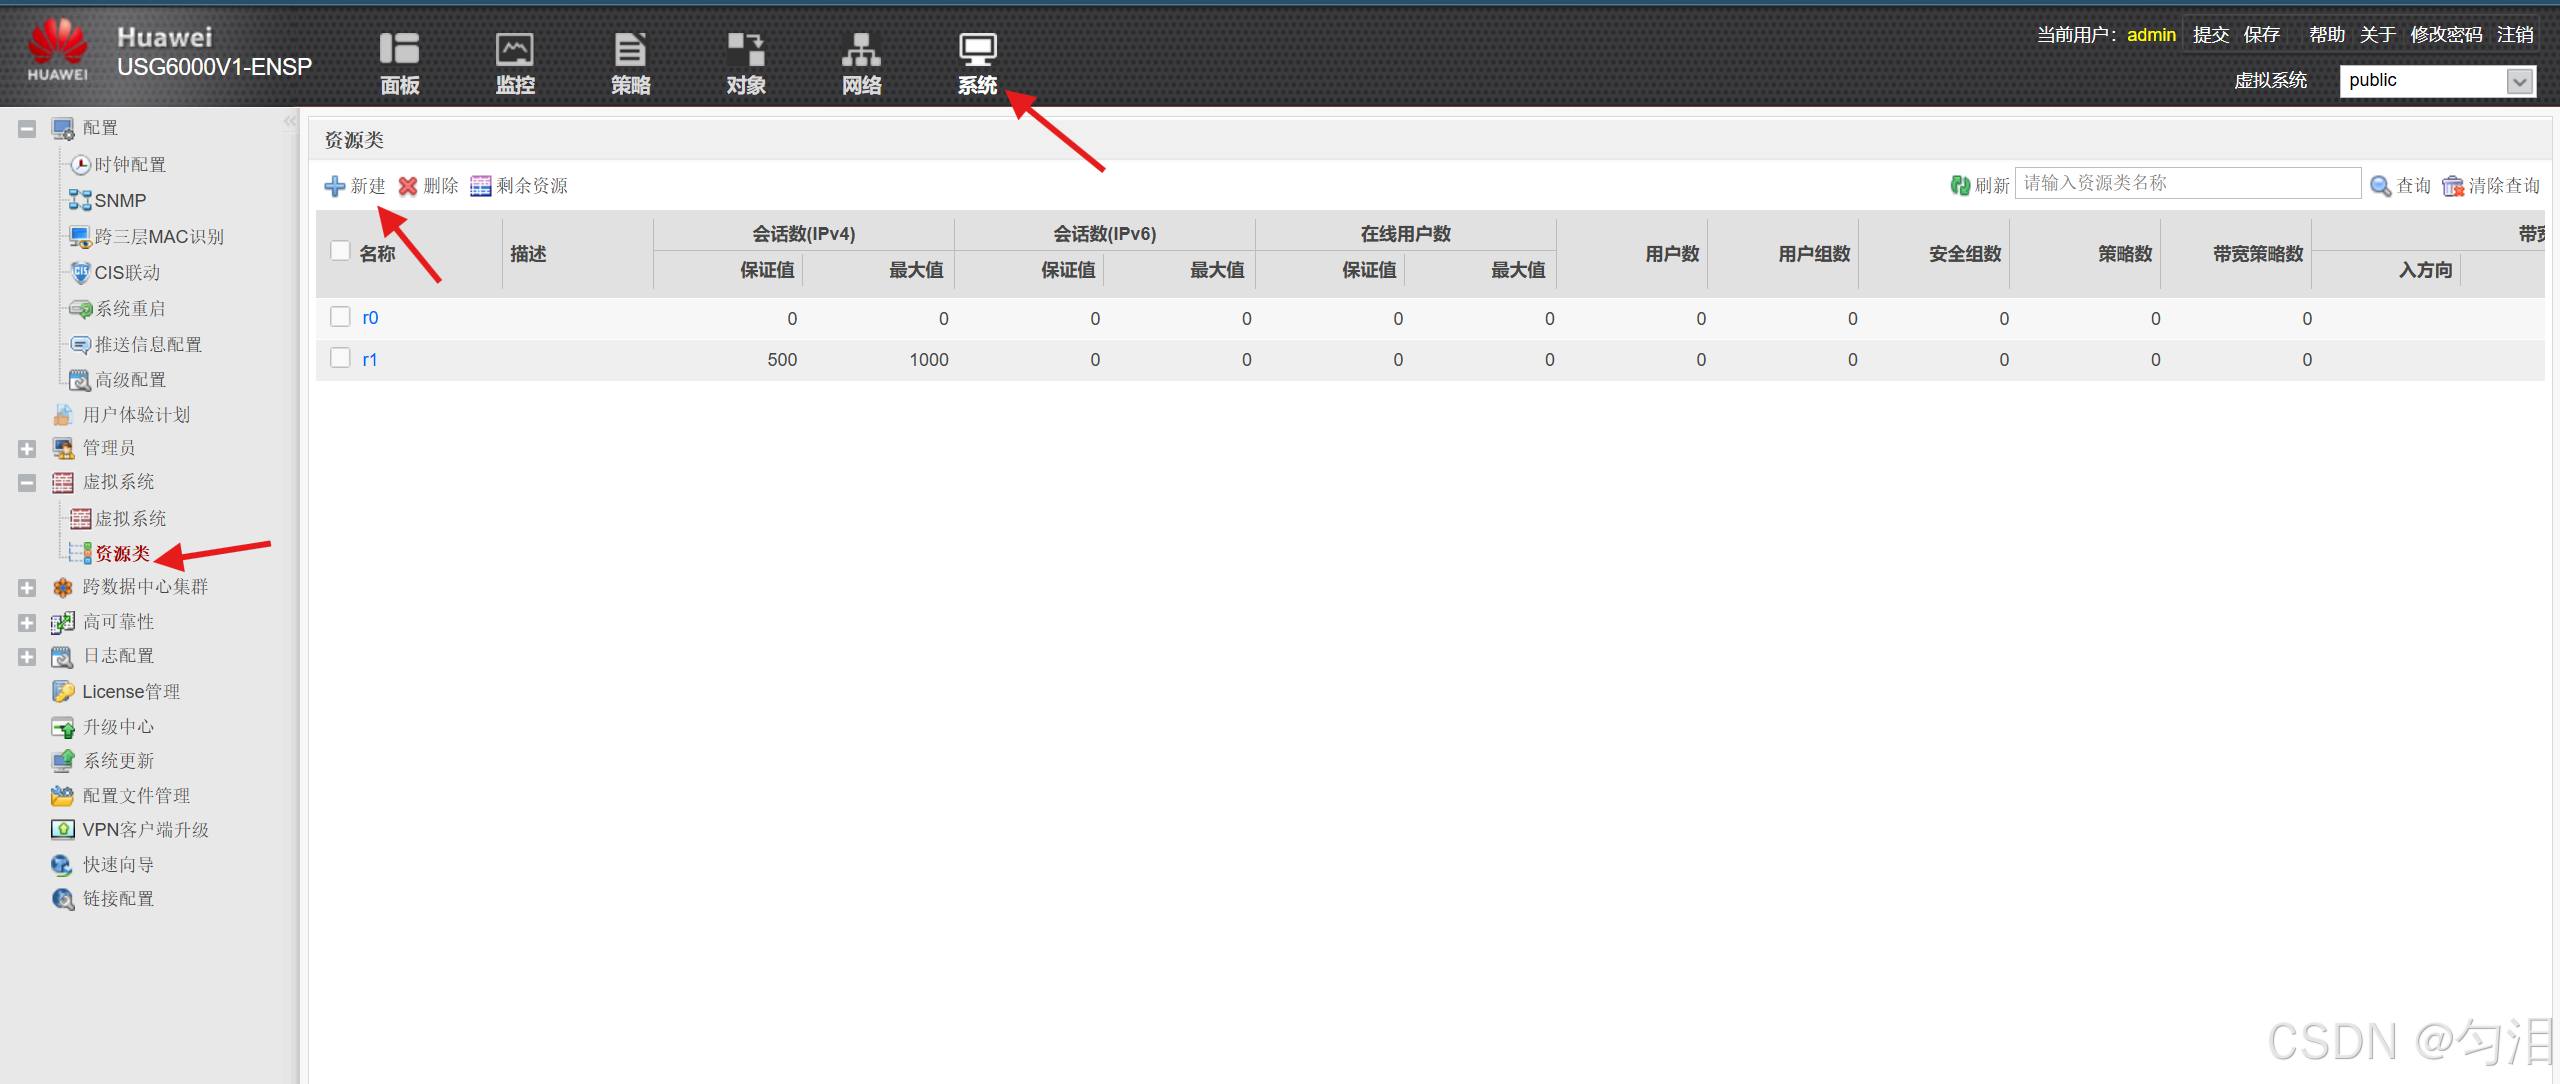Open 链接配置 icon
2560x1084 pixels.
point(63,899)
